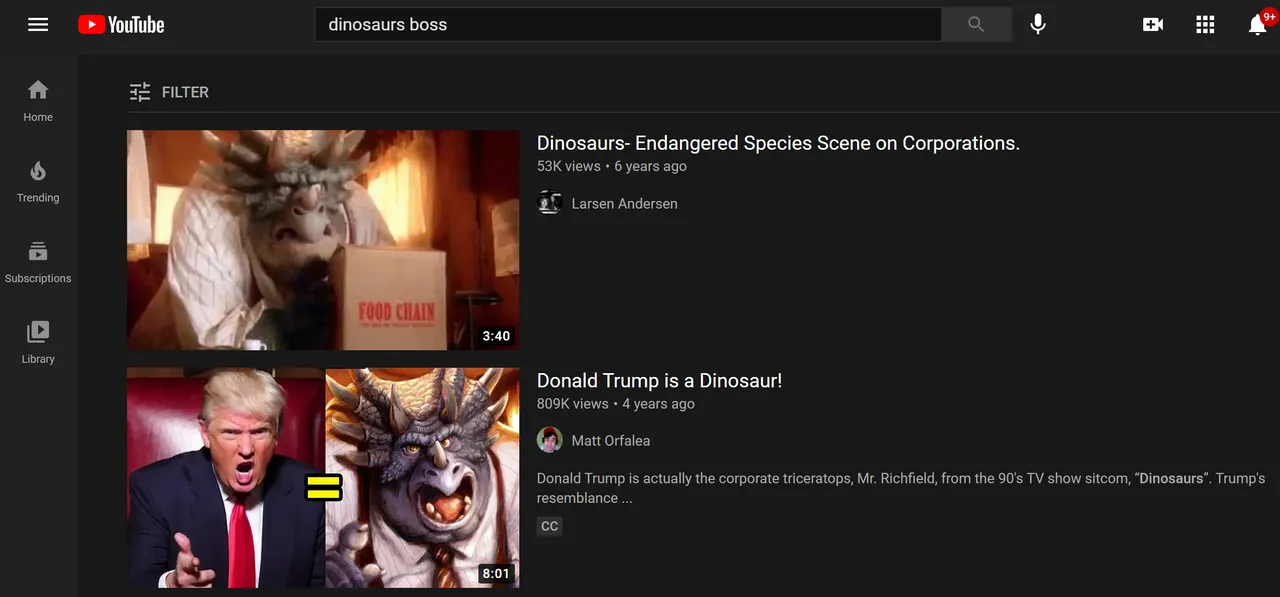Visit Matt Orfalea channel name
The width and height of the screenshot is (1280, 597).
coord(610,441)
